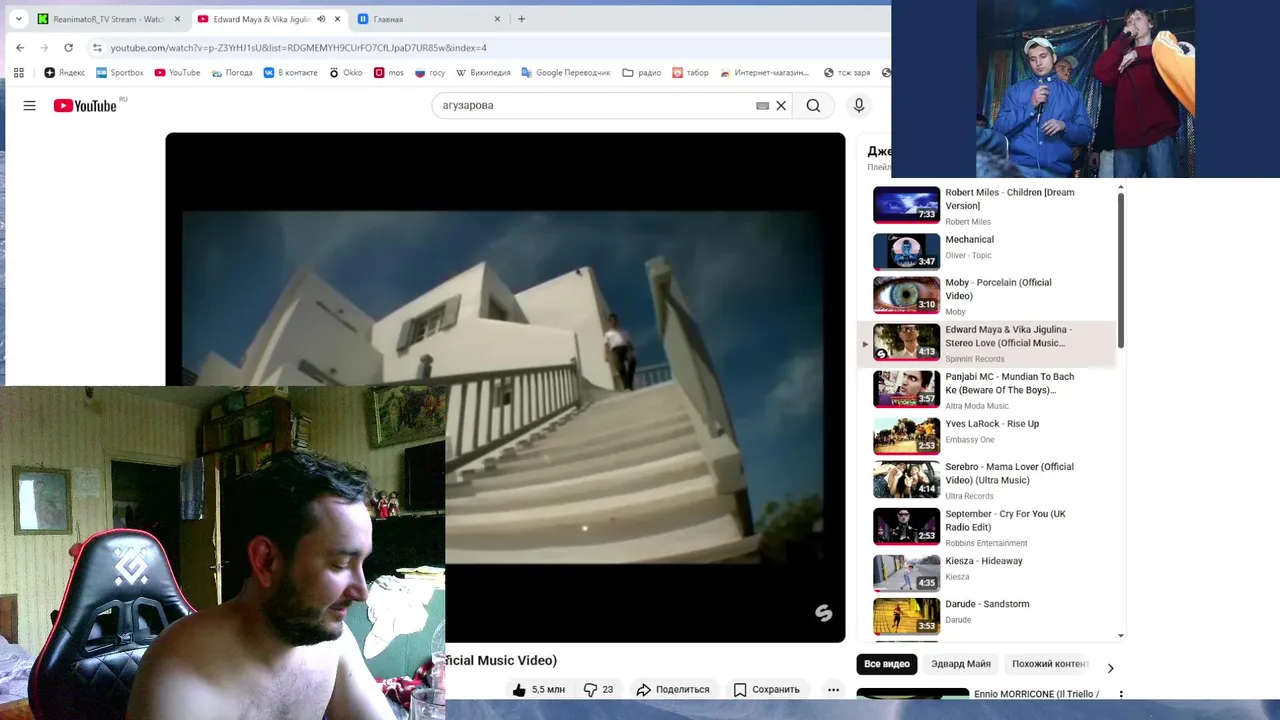Close the Edward Maya tab

337,19
